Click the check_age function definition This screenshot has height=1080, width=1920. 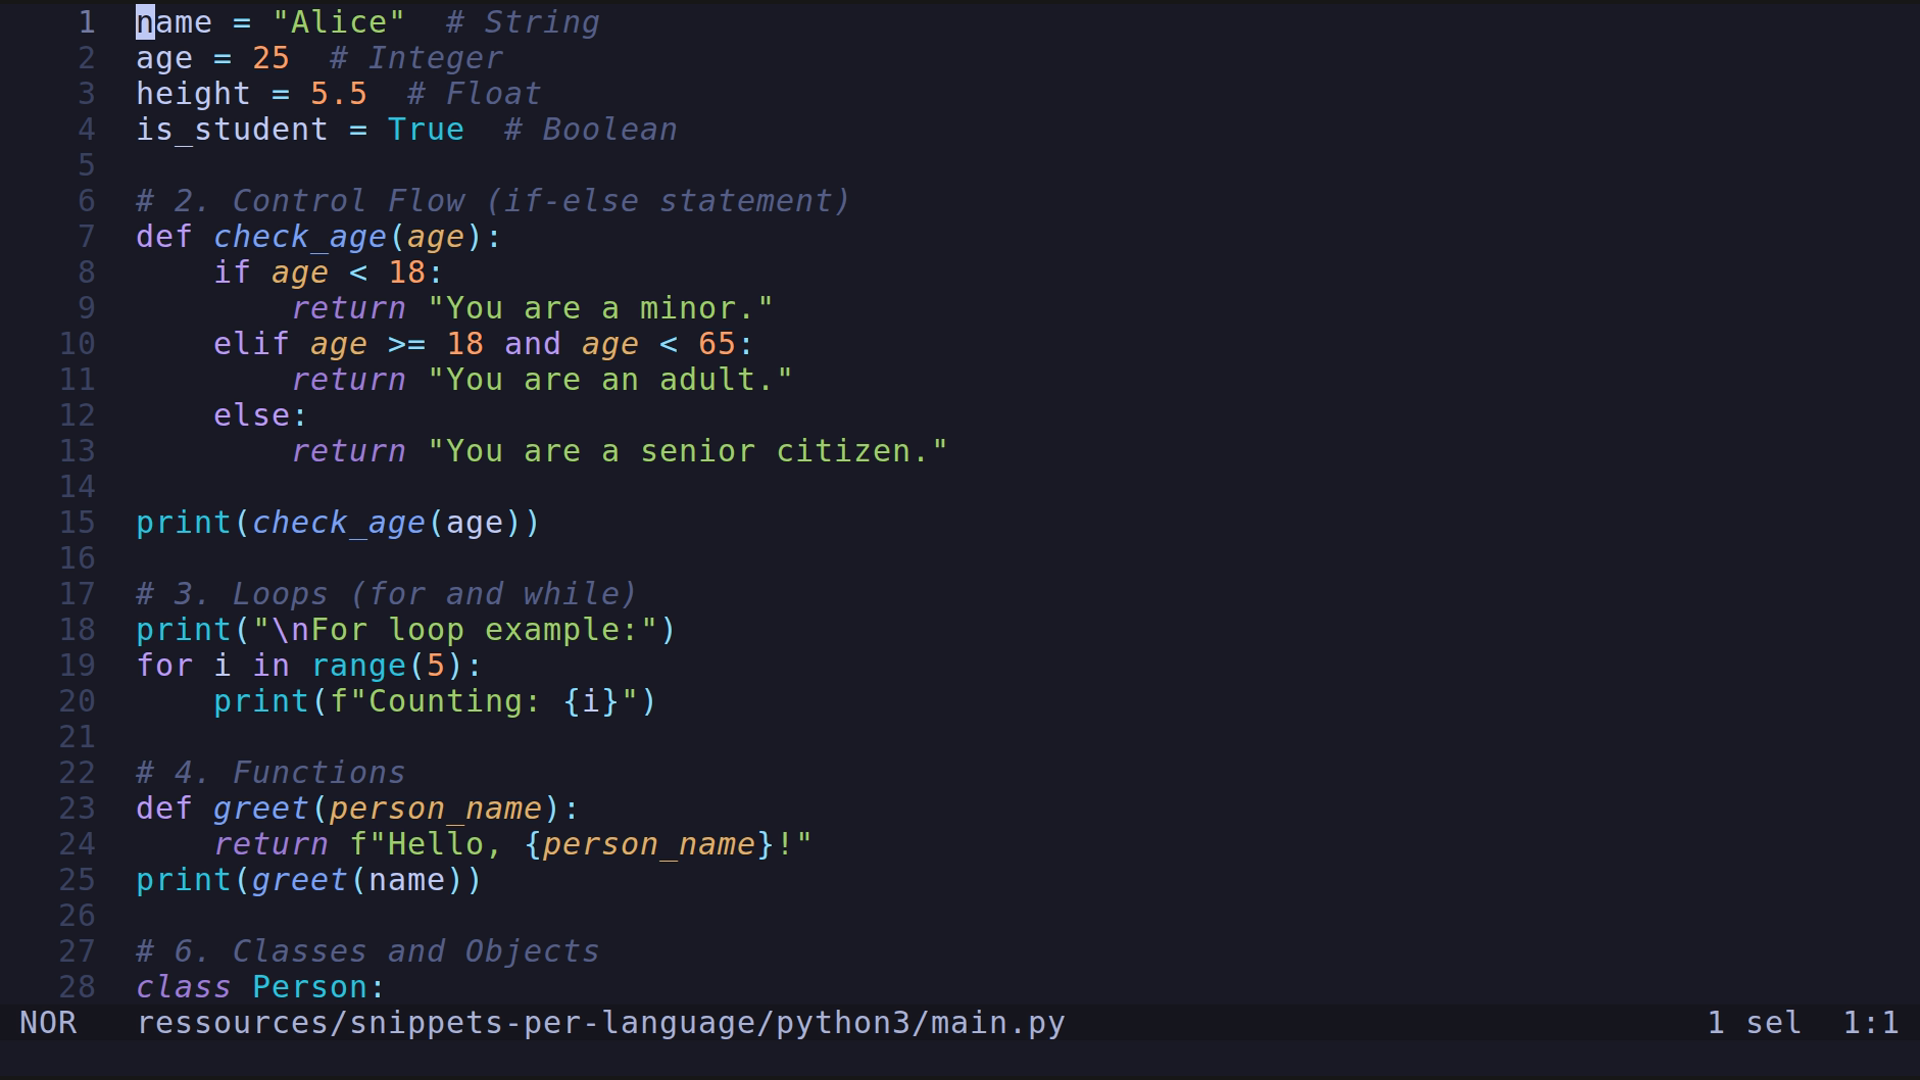coord(301,236)
